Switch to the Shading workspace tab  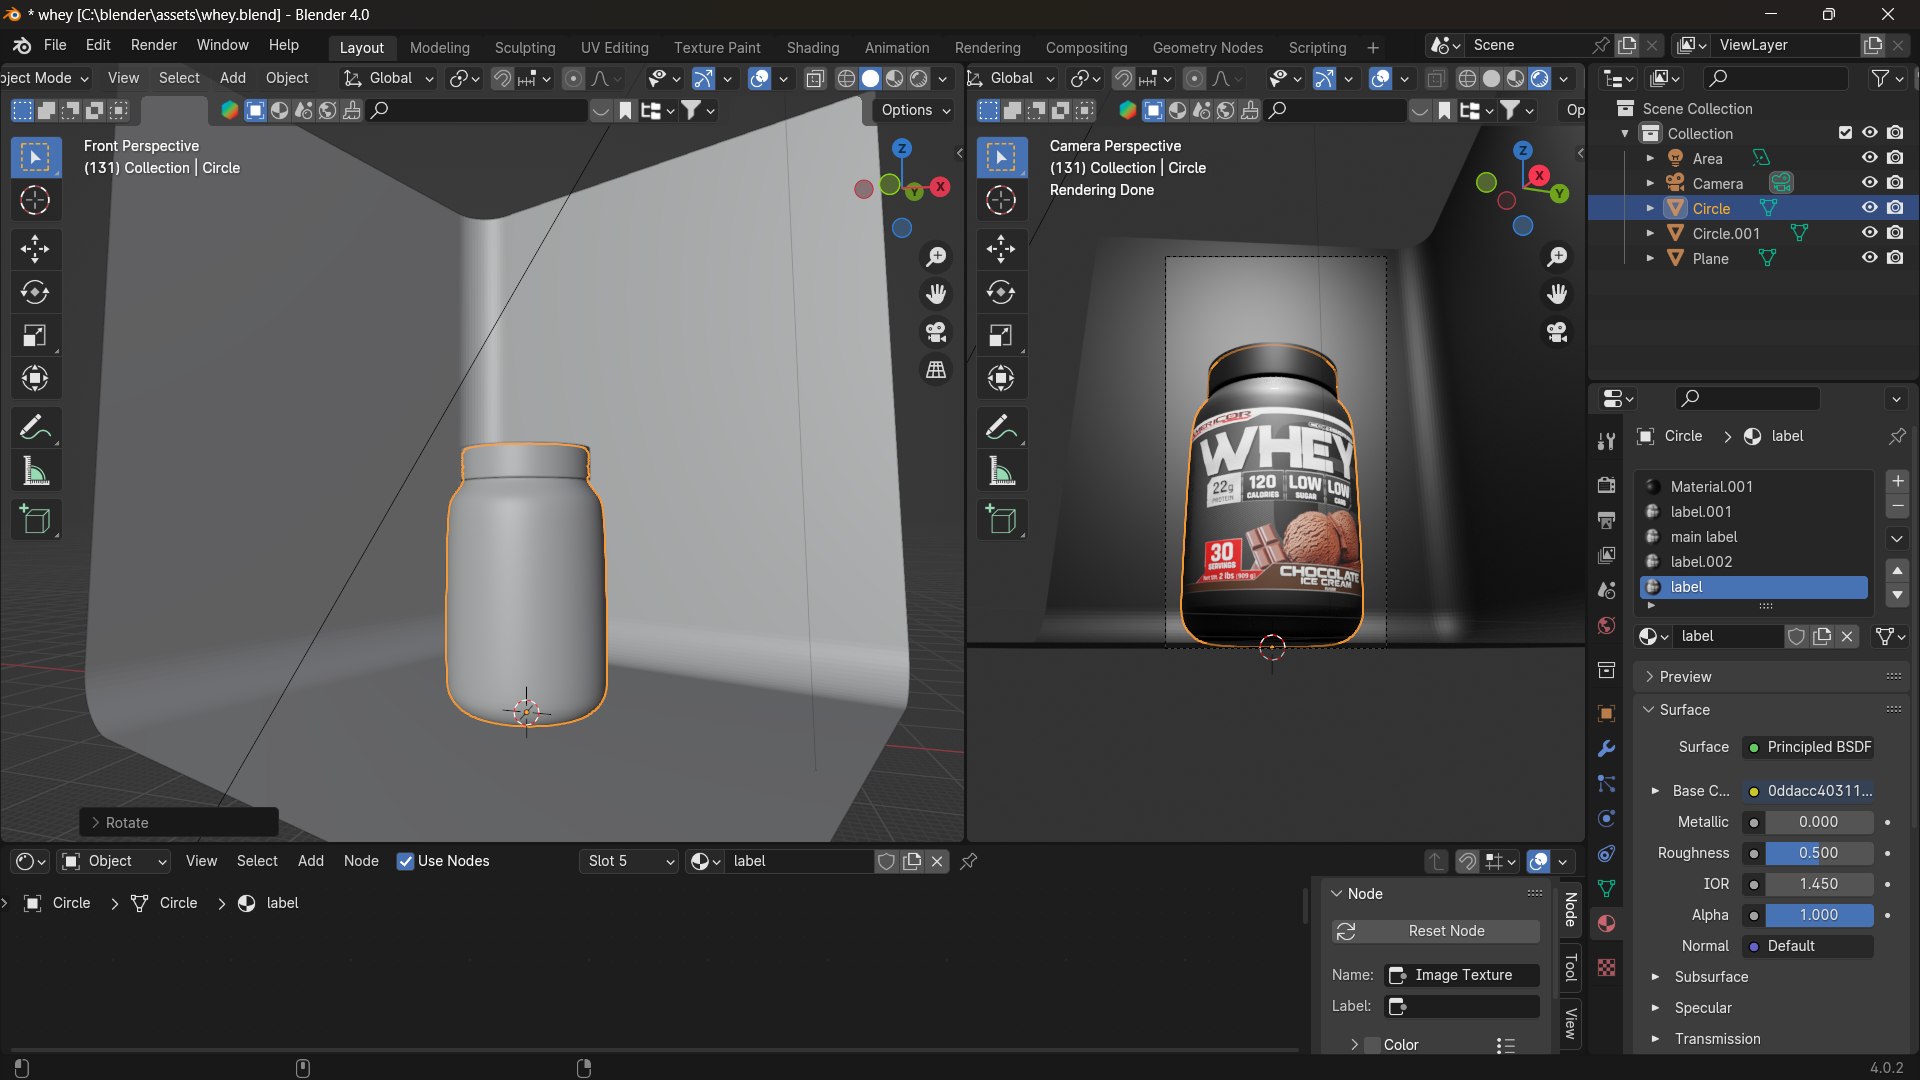(x=812, y=47)
